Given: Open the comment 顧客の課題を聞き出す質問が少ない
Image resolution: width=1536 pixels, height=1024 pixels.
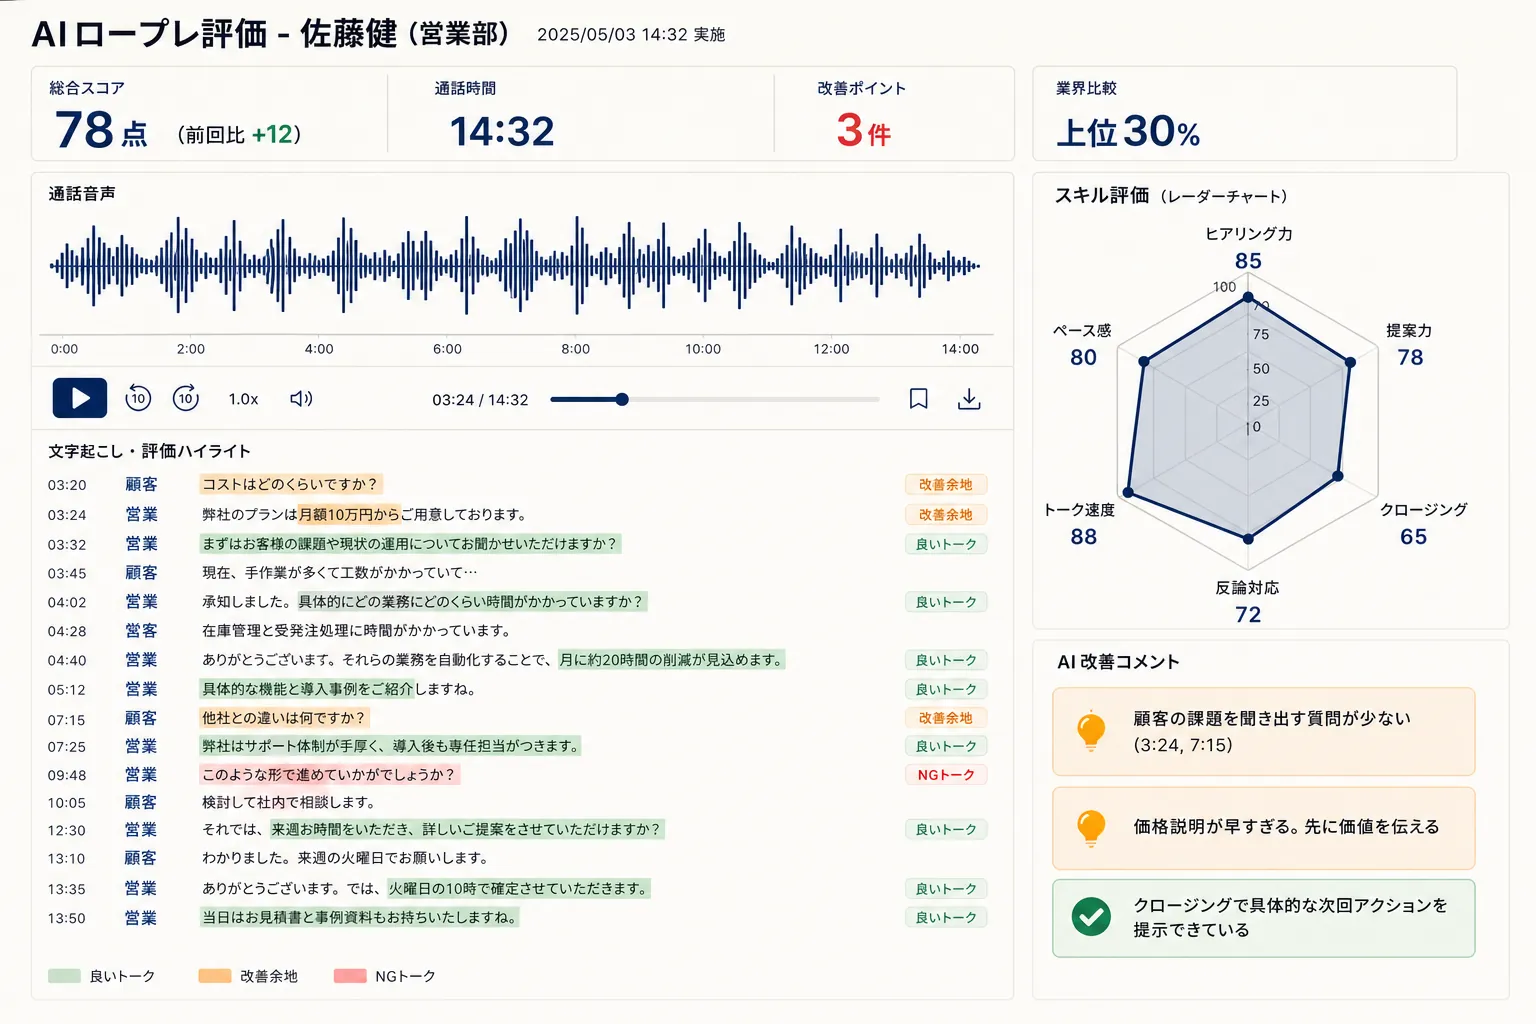Looking at the screenshot, I should coord(1263,731).
